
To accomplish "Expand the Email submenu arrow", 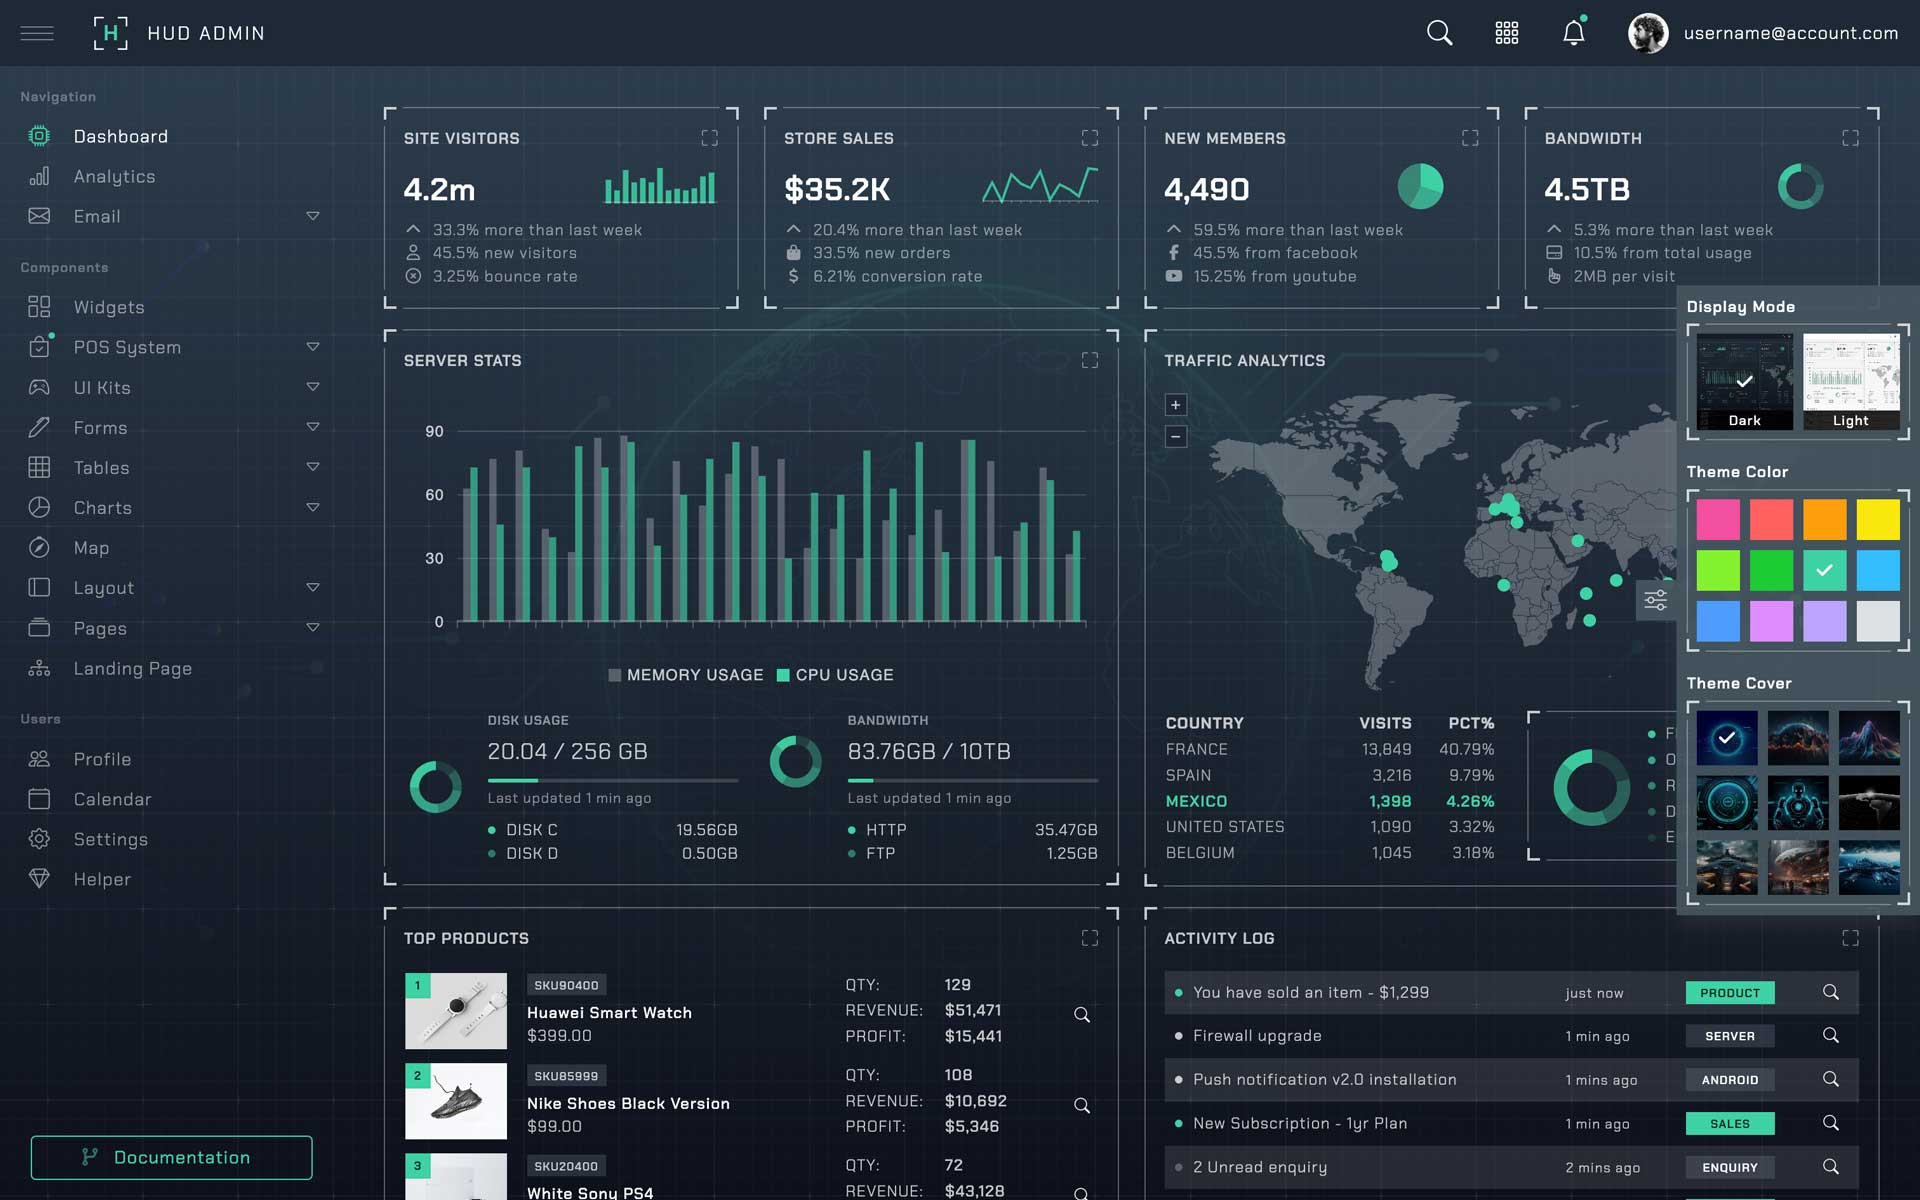I will click(x=313, y=216).
